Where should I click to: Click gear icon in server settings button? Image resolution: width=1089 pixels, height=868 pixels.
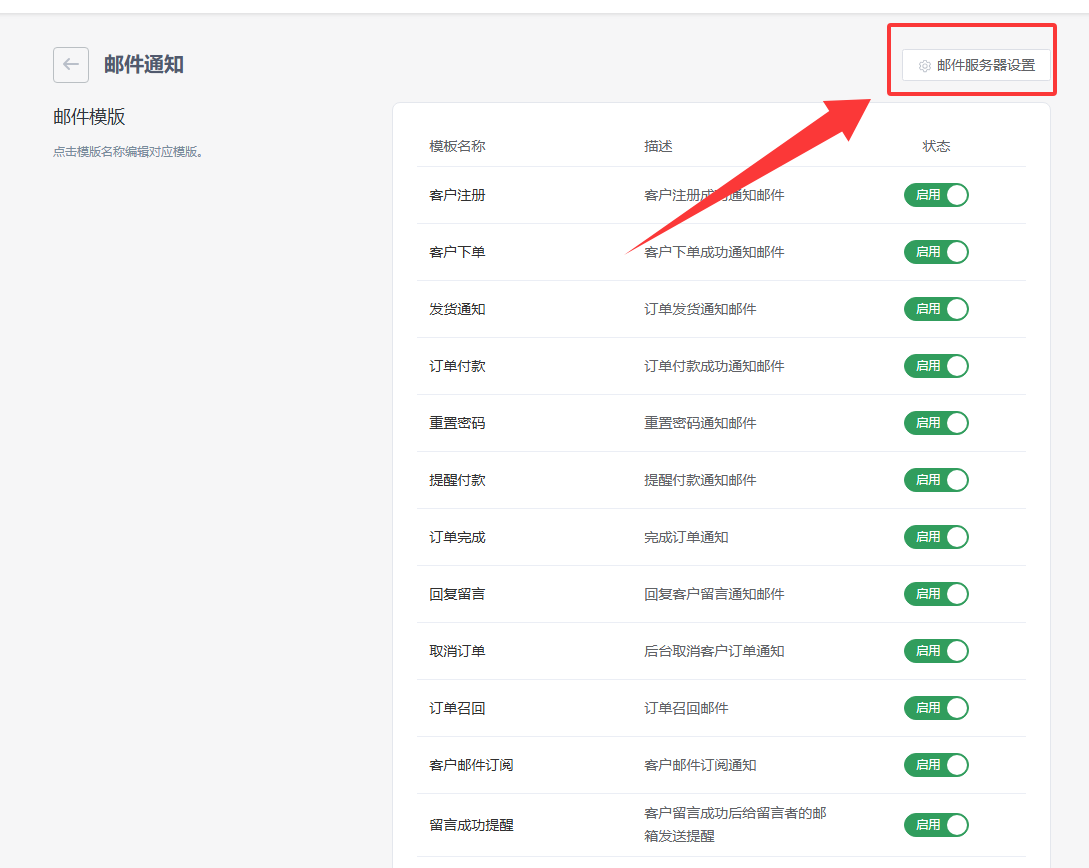pyautogui.click(x=925, y=66)
